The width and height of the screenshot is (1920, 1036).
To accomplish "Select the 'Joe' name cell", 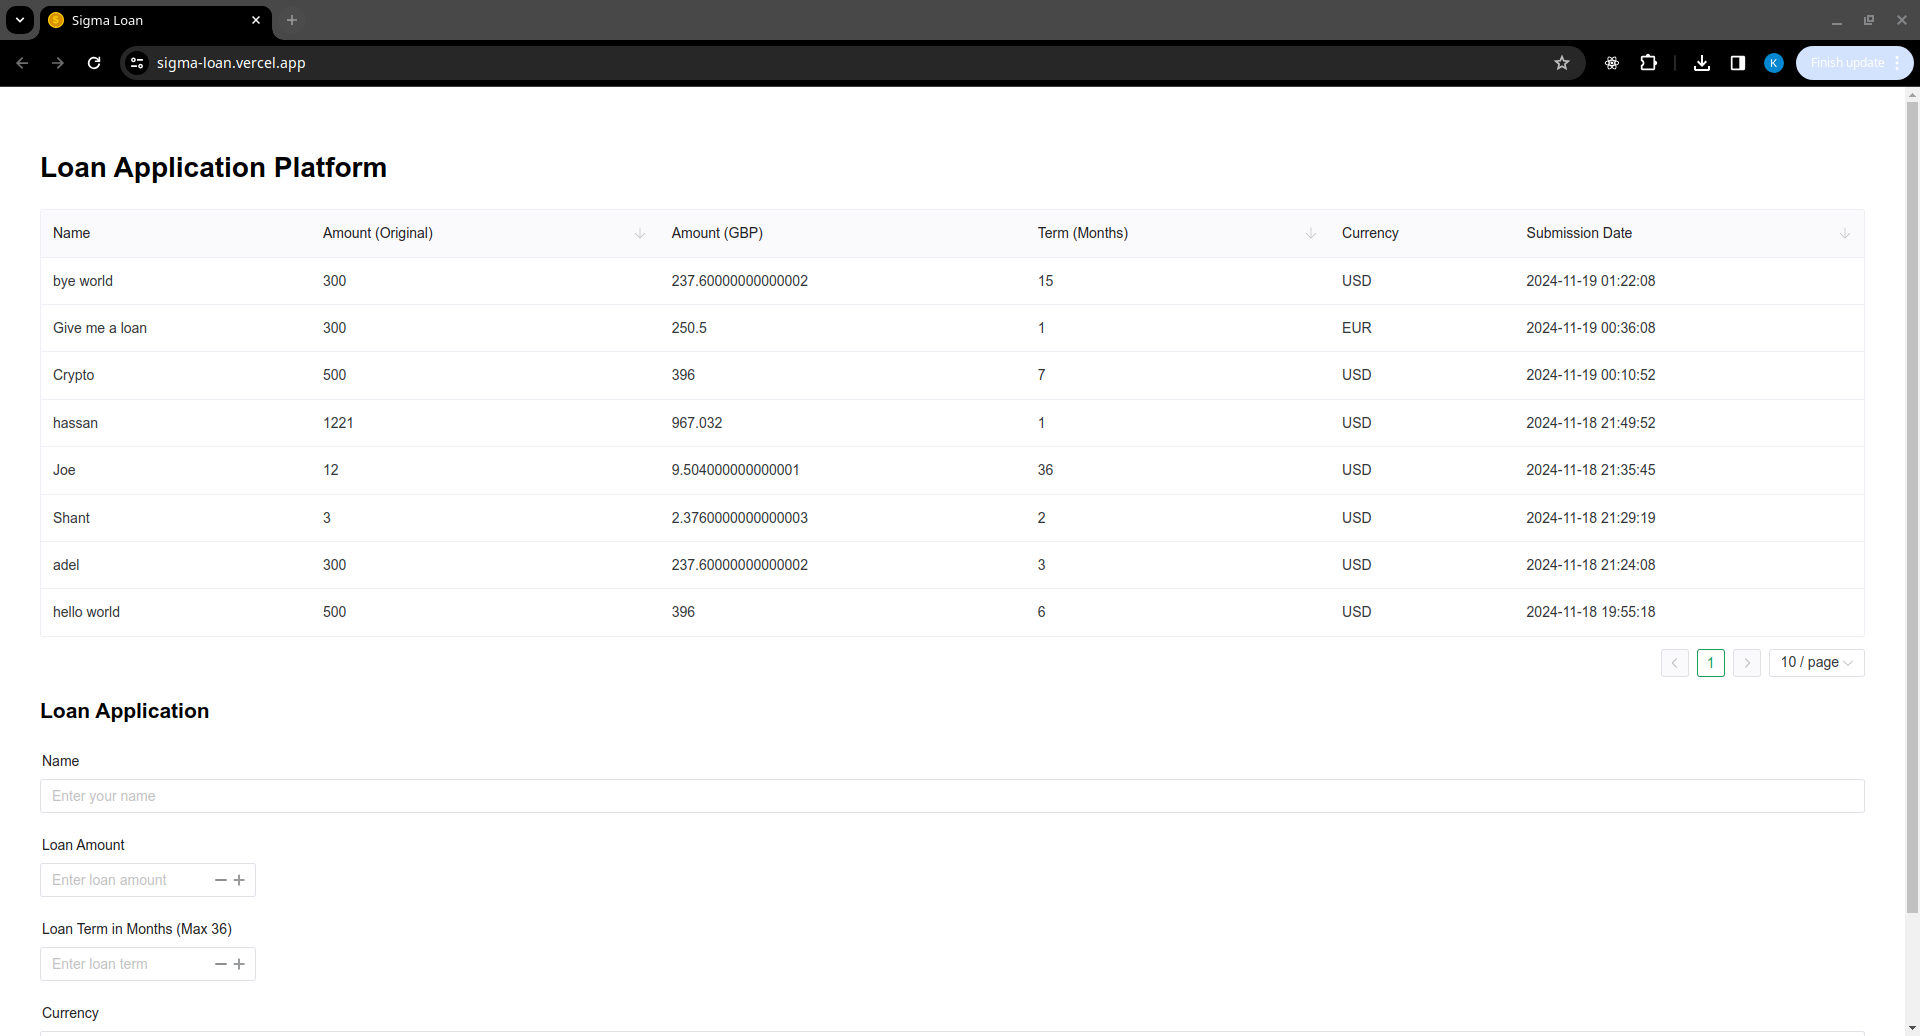I will [x=64, y=470].
